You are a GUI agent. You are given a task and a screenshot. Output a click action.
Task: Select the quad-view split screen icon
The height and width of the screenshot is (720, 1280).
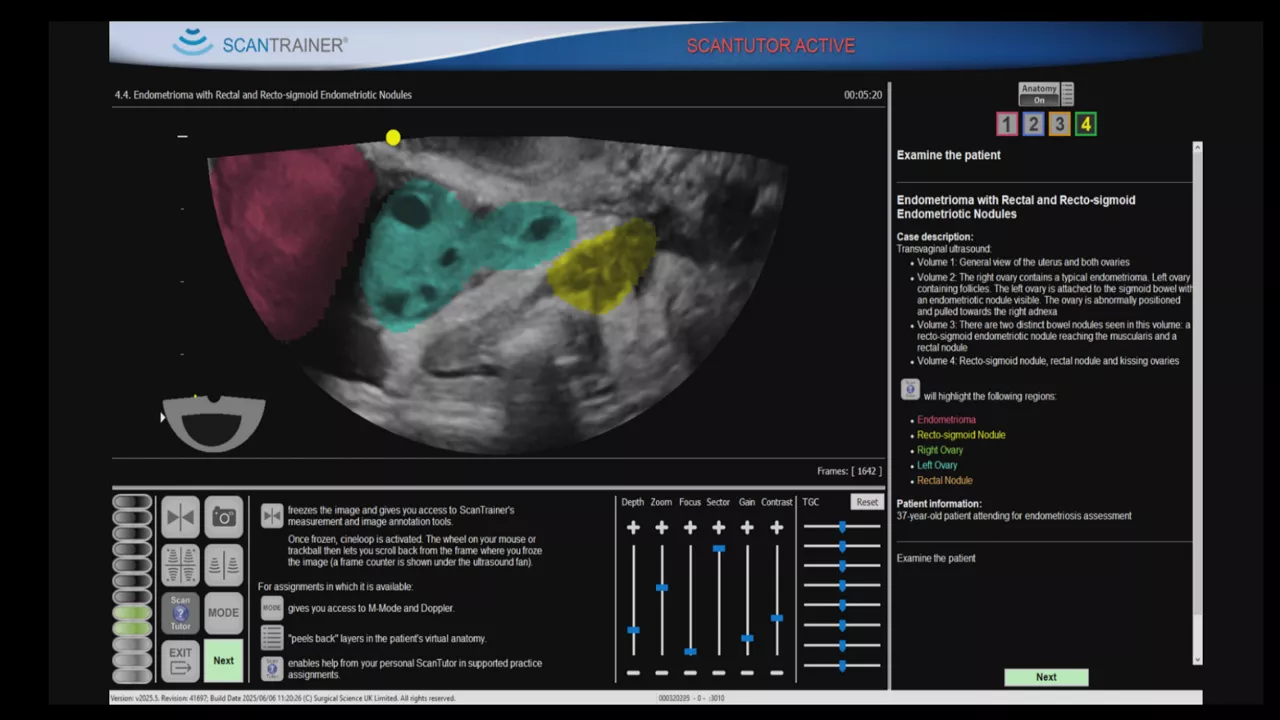181,565
